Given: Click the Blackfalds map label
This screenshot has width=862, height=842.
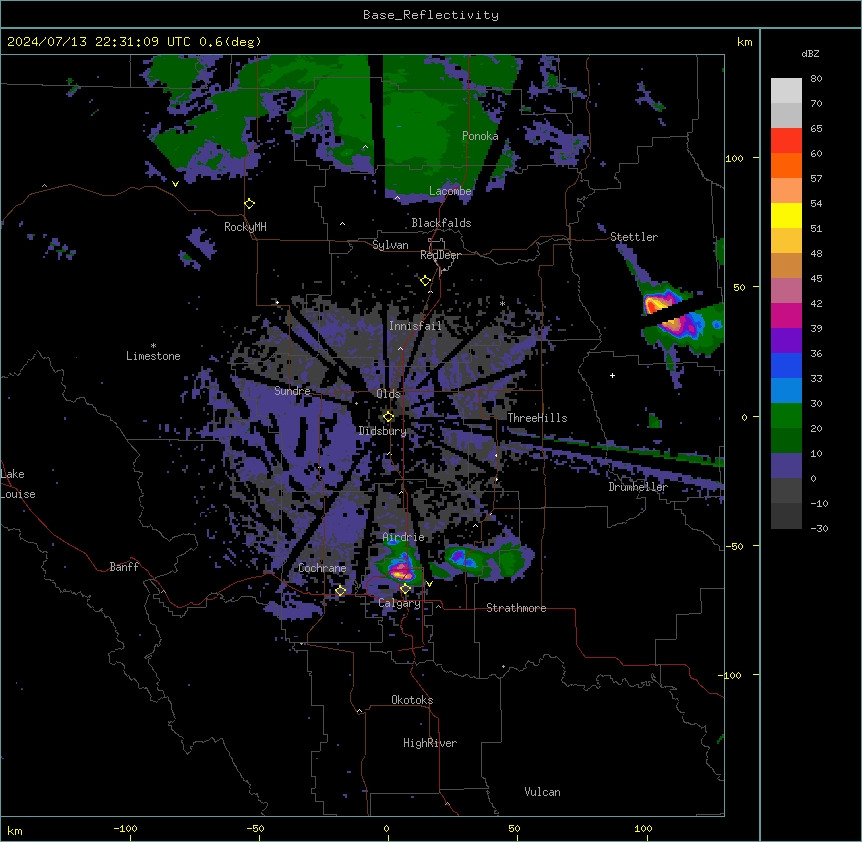Looking at the screenshot, I should click(441, 223).
